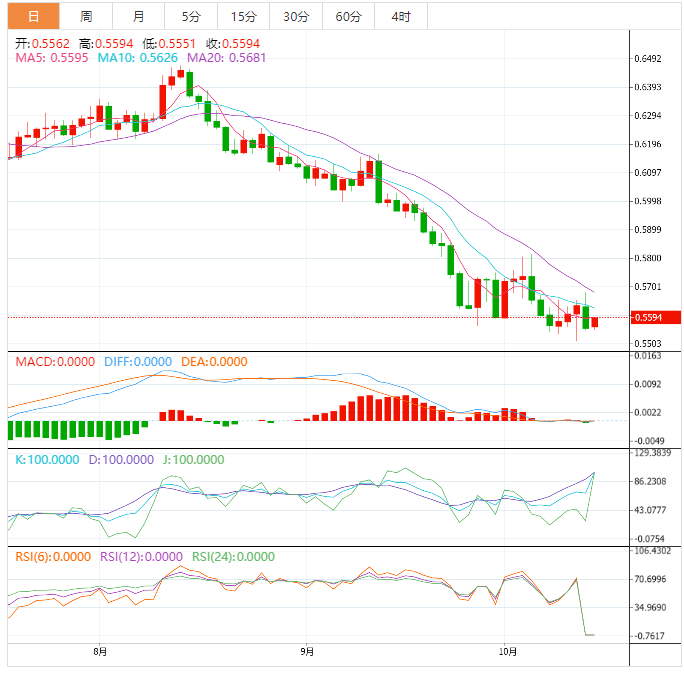This screenshot has height=674, width=684.
Task: Click the DEA value label
Action: click(x=214, y=362)
